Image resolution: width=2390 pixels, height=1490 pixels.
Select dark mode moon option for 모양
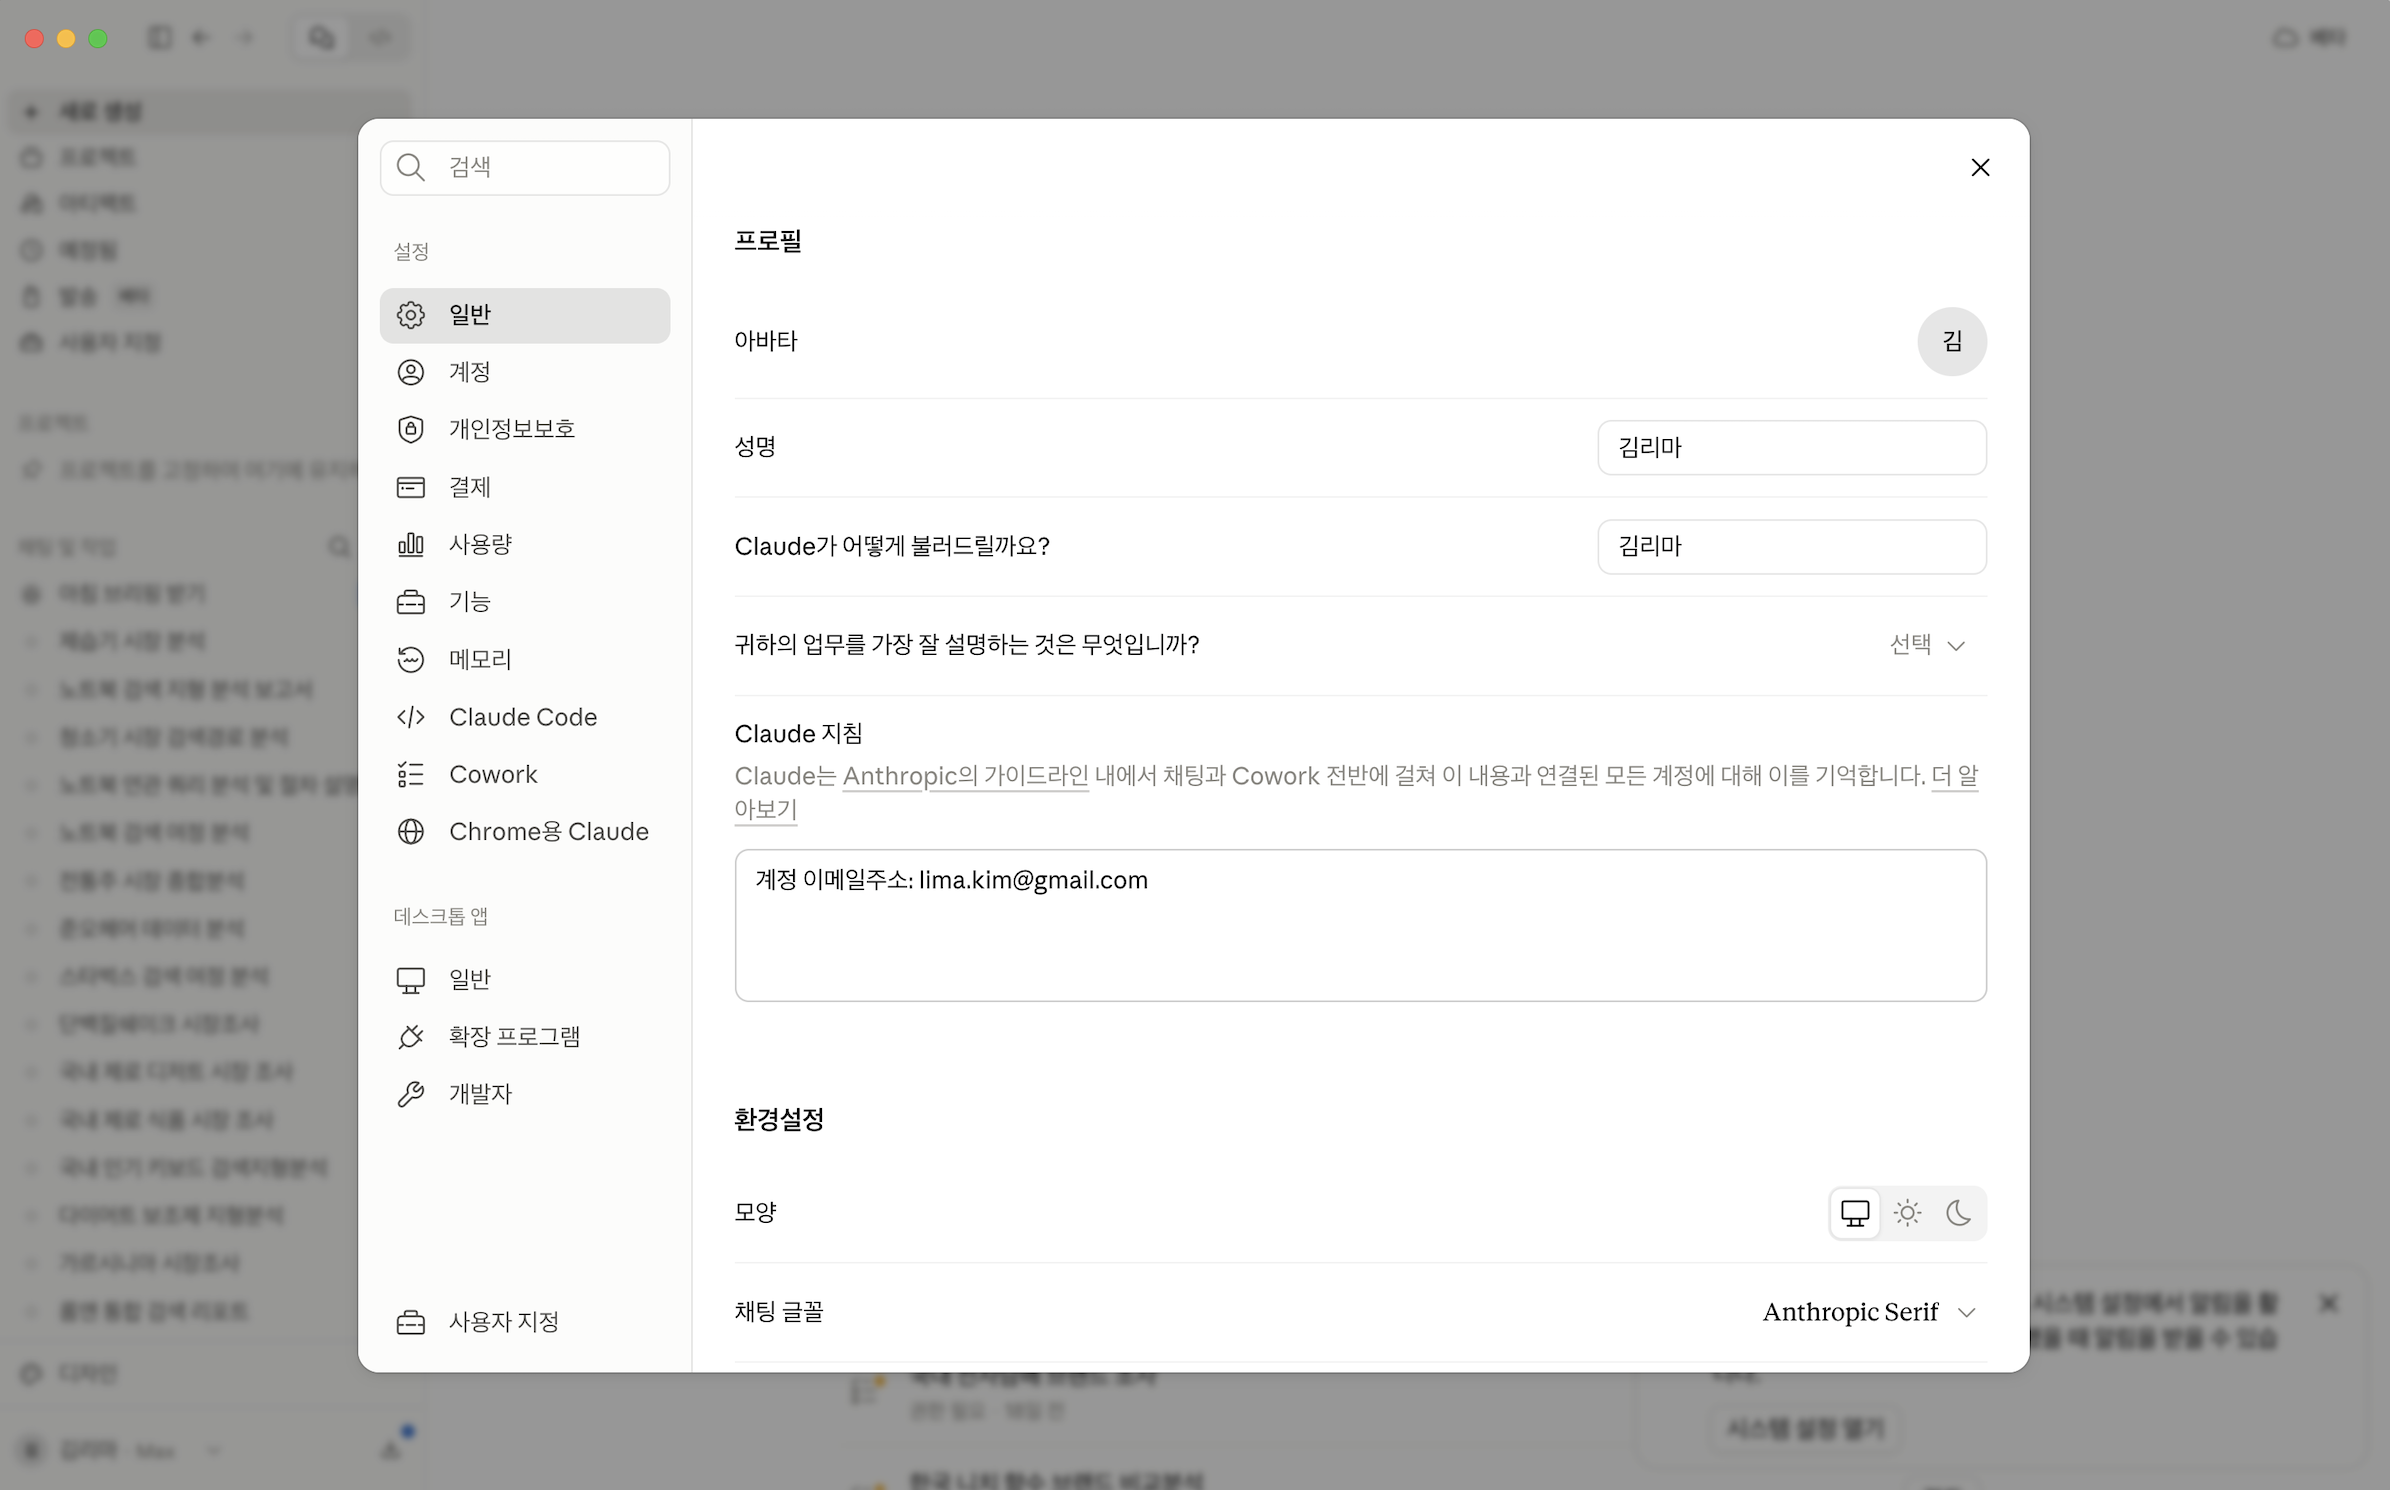[1958, 1213]
